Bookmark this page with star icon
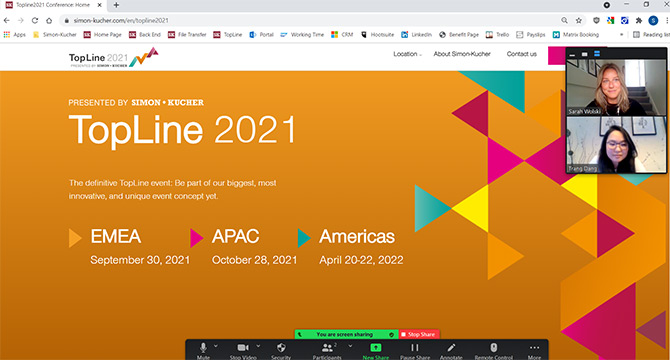 tap(579, 20)
